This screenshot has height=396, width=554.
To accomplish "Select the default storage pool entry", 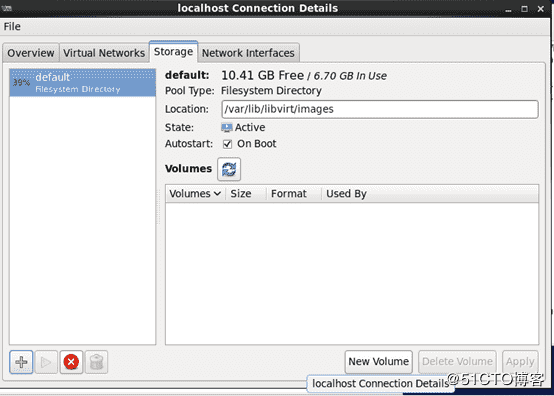I will coord(82,83).
